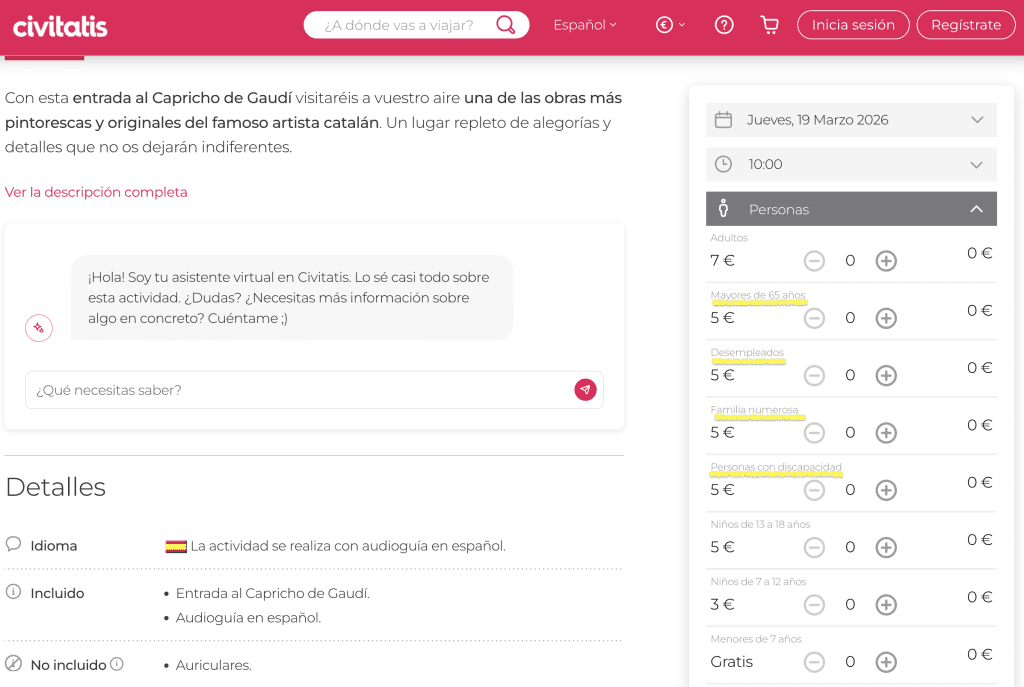Image resolution: width=1024 pixels, height=687 pixels.
Task: Increase Adultos count with plus button
Action: pos(886,261)
